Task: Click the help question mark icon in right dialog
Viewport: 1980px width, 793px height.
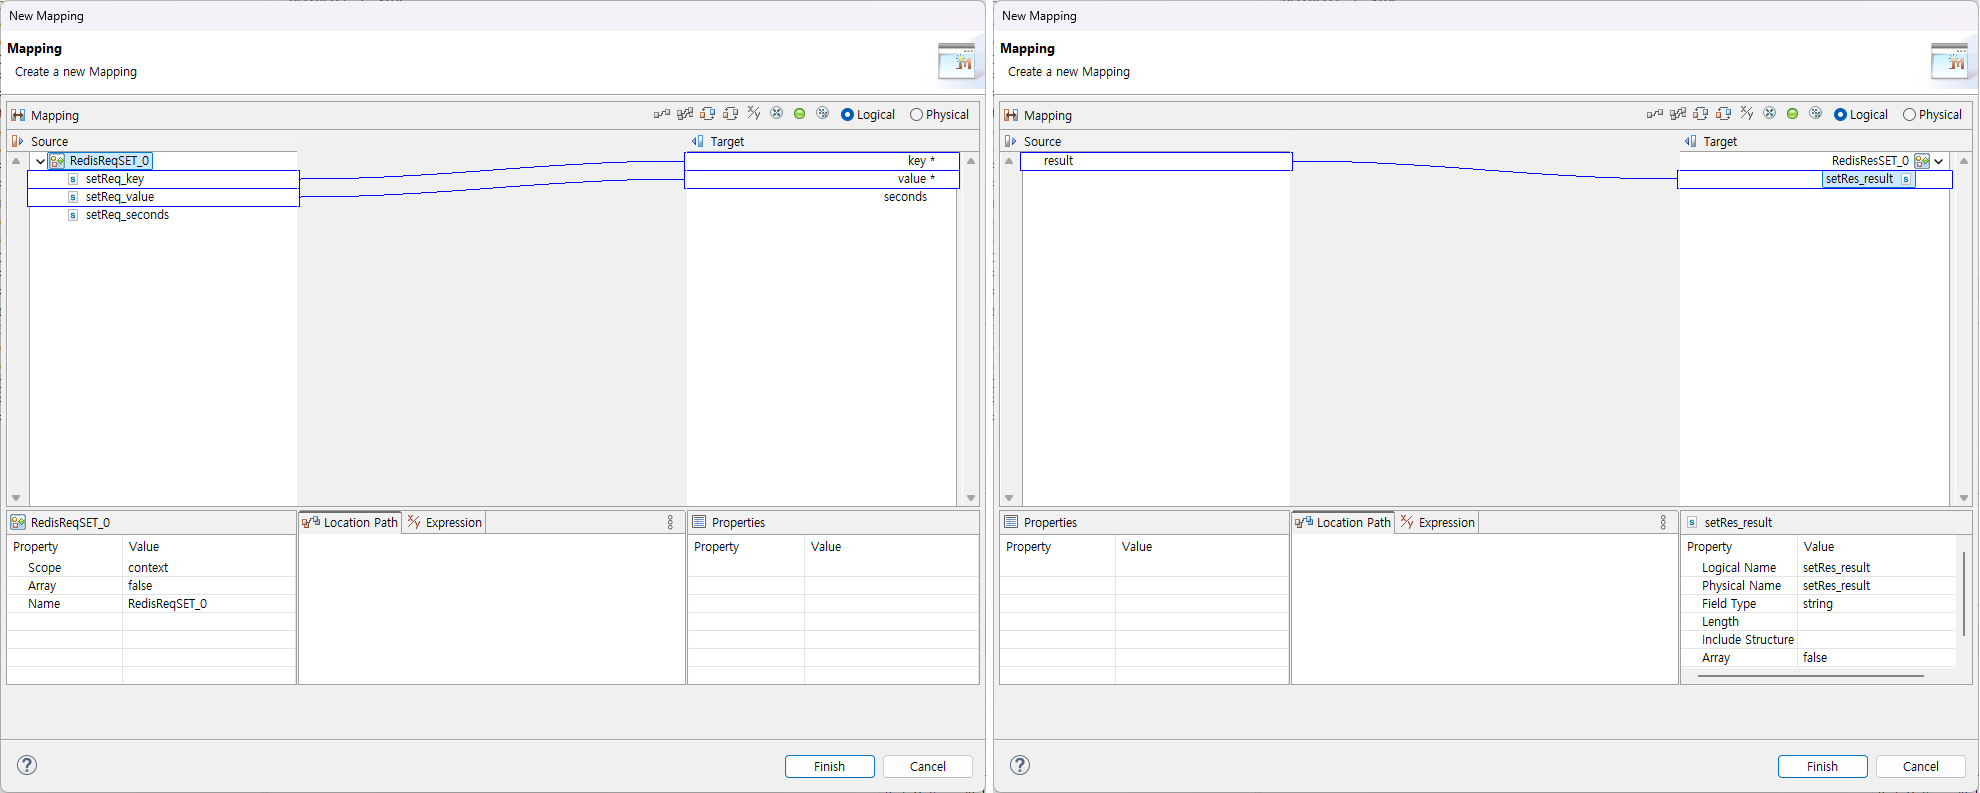Action: 1020,765
